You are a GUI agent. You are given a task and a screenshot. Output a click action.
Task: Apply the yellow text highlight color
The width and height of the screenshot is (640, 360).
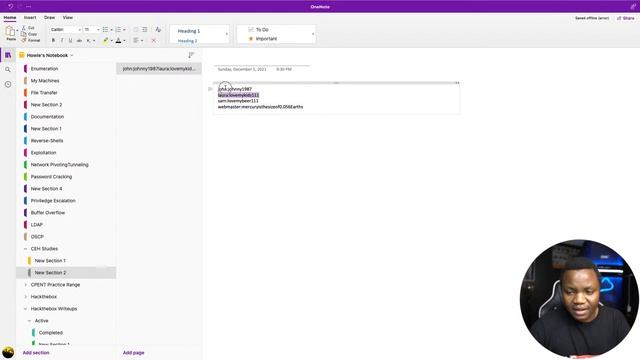(x=105, y=40)
